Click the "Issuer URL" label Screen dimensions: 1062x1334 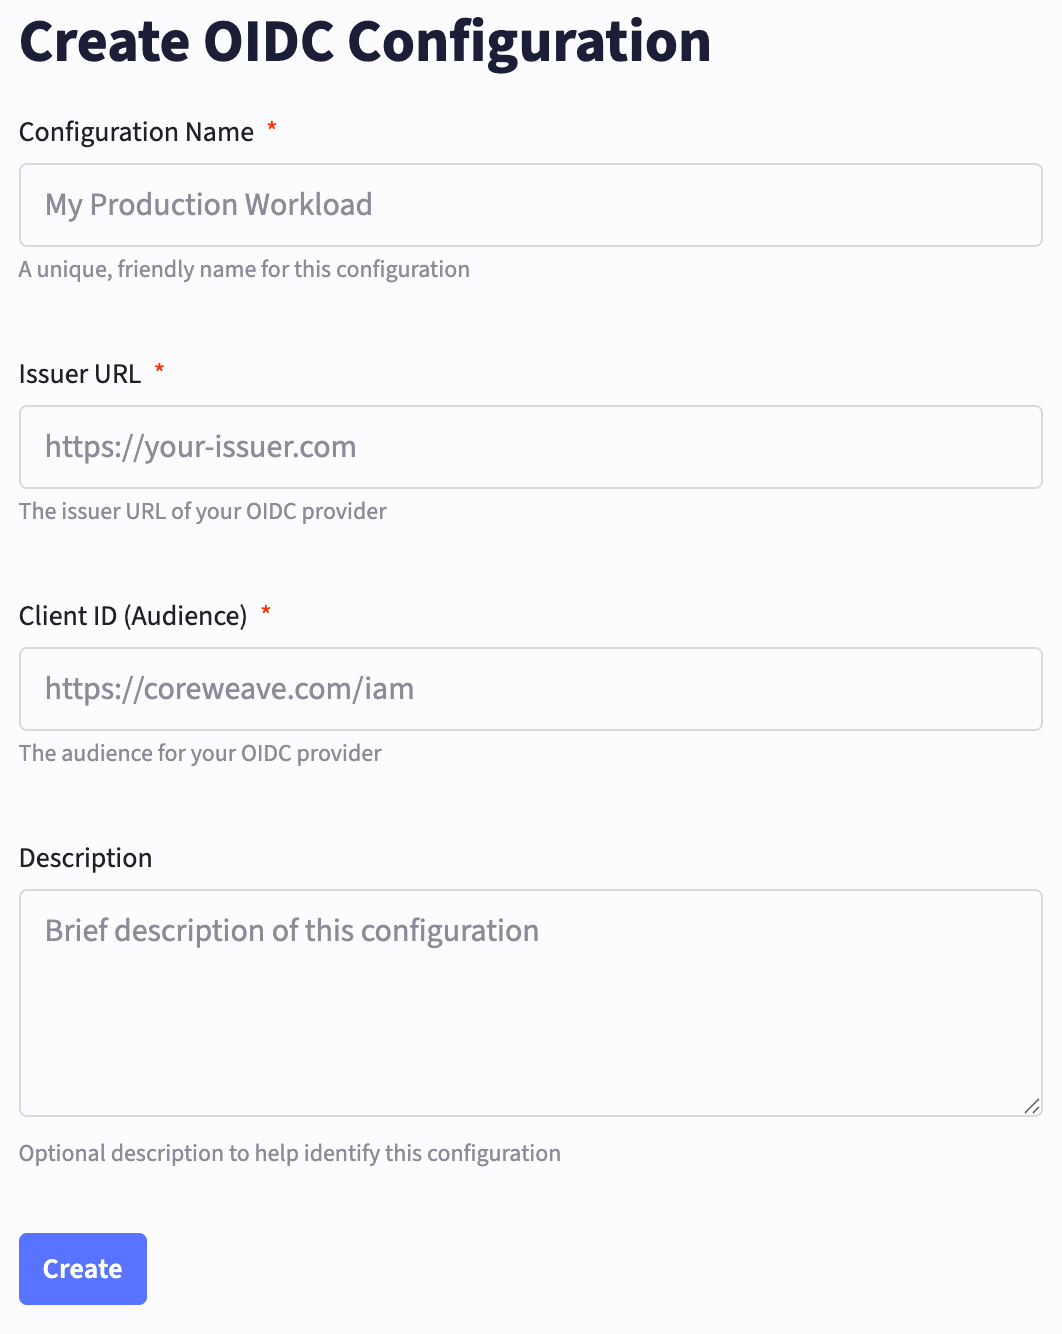[x=80, y=374]
